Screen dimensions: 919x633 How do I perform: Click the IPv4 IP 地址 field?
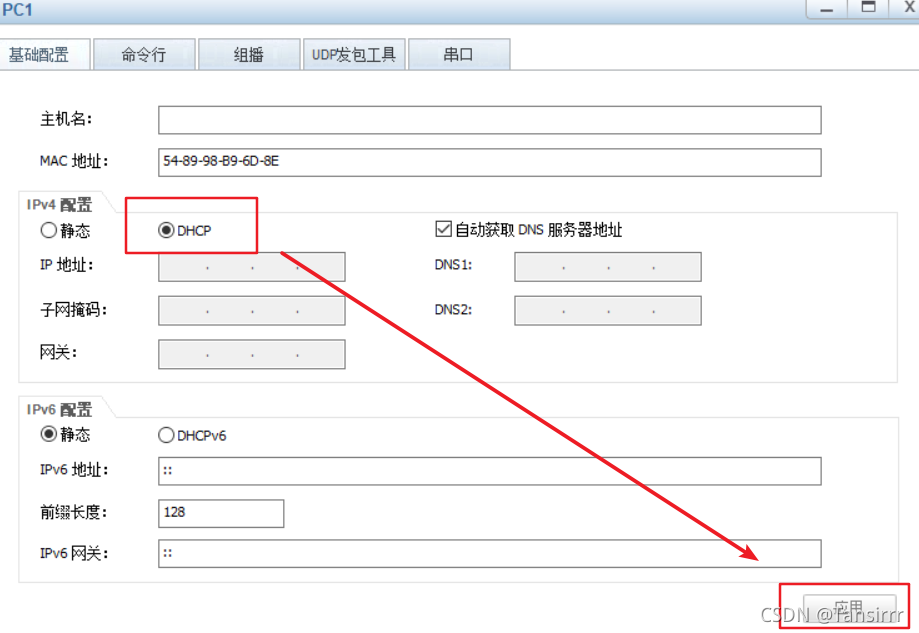click(x=251, y=267)
